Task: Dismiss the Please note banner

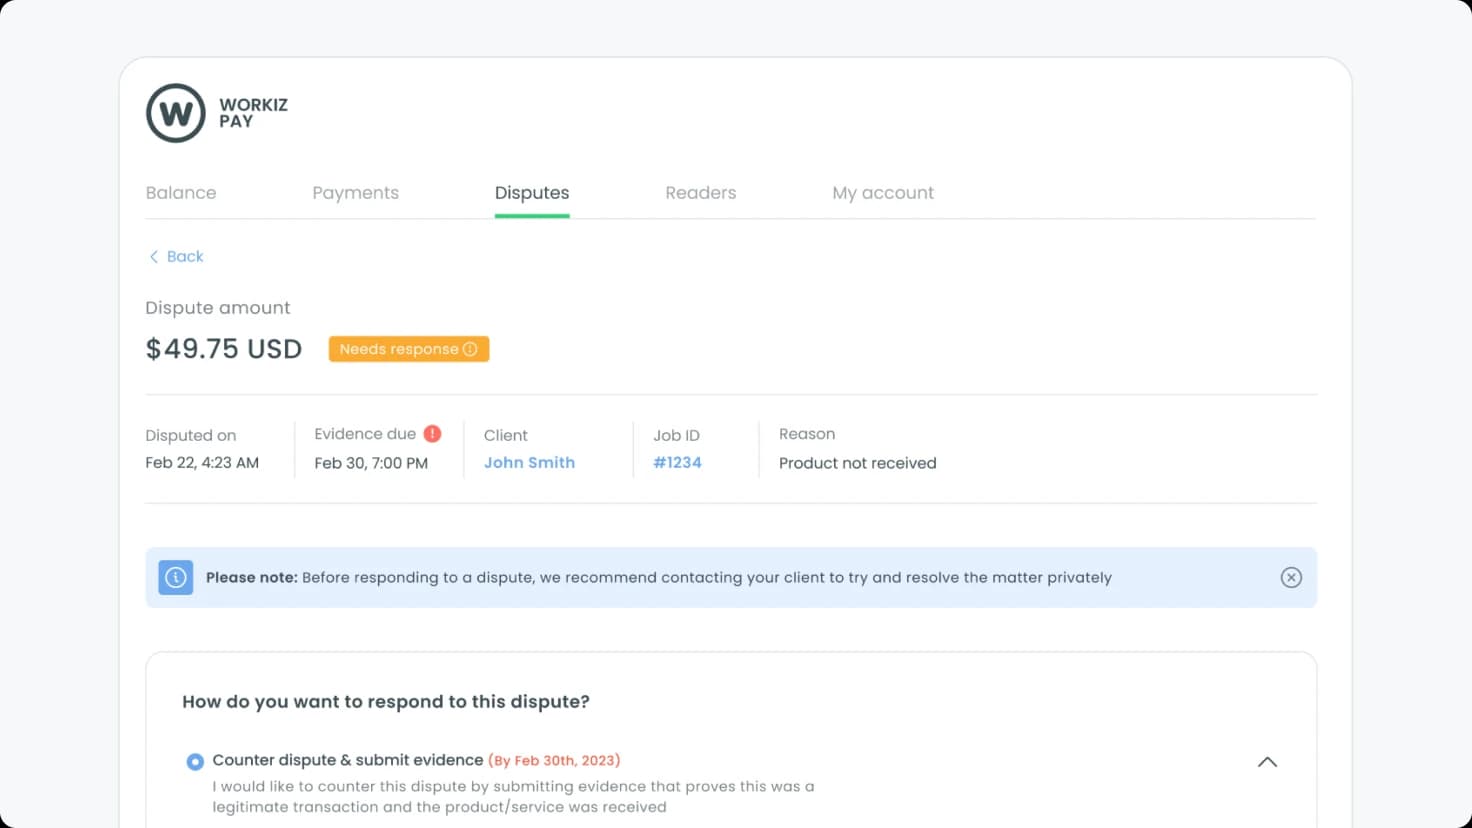Action: tap(1291, 577)
